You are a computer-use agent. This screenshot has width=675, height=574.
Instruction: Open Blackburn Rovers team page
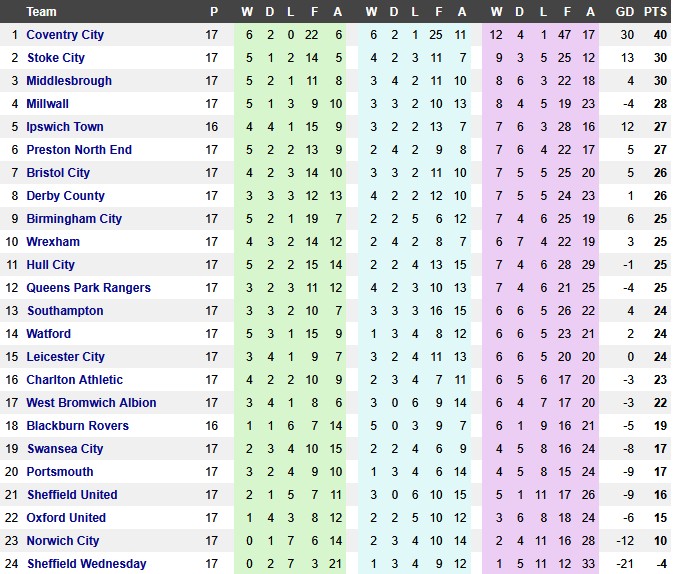(x=78, y=426)
